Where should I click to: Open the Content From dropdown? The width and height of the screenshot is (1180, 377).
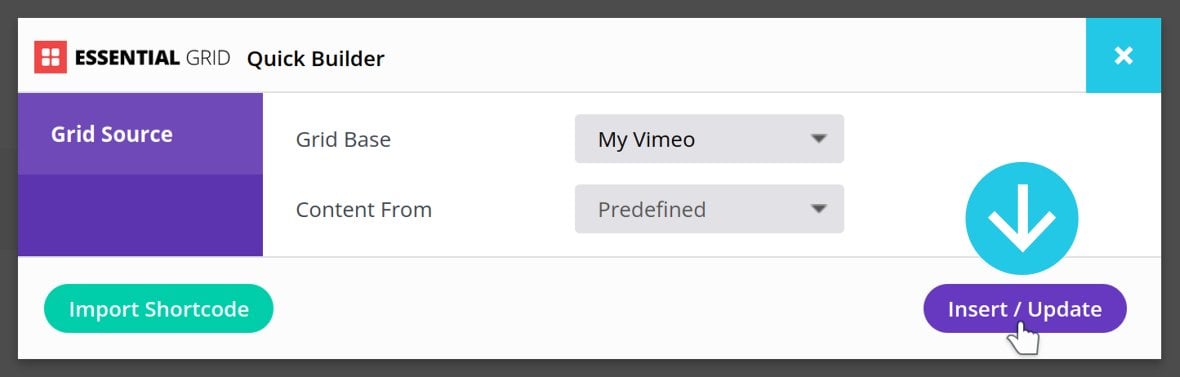coord(709,208)
